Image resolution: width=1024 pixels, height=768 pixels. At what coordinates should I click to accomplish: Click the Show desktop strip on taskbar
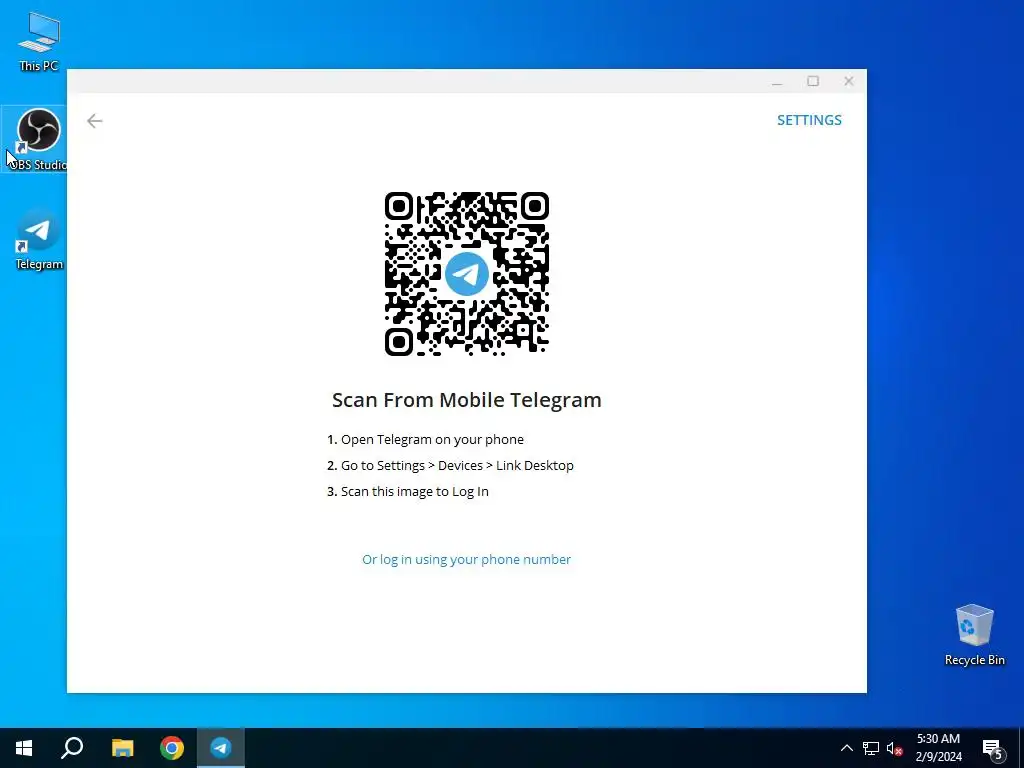coord(1021,748)
